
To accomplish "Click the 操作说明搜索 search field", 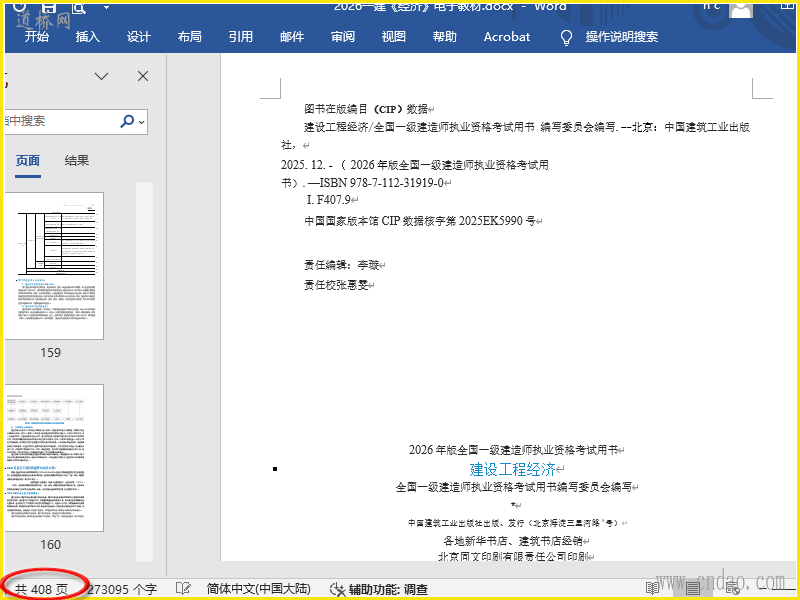I will pyautogui.click(x=621, y=37).
